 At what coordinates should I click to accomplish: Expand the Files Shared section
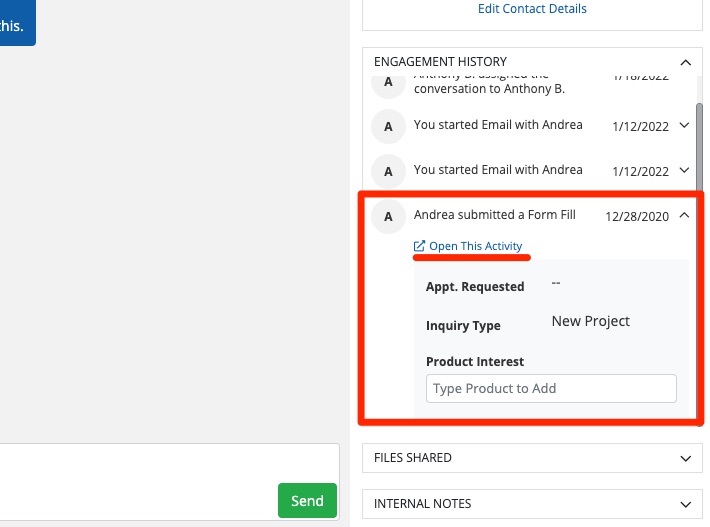pyautogui.click(x=685, y=458)
